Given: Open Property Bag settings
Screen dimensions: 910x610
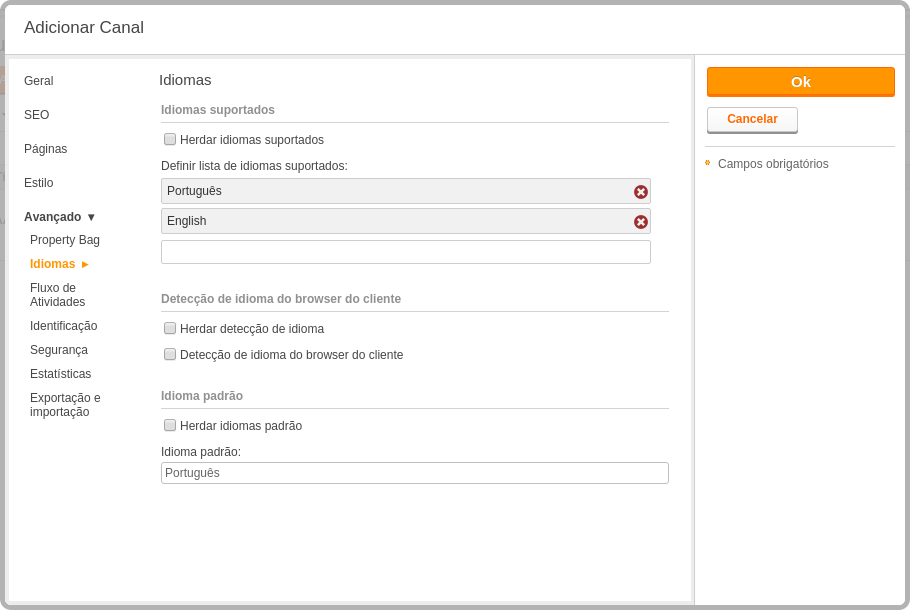Looking at the screenshot, I should click(x=65, y=240).
